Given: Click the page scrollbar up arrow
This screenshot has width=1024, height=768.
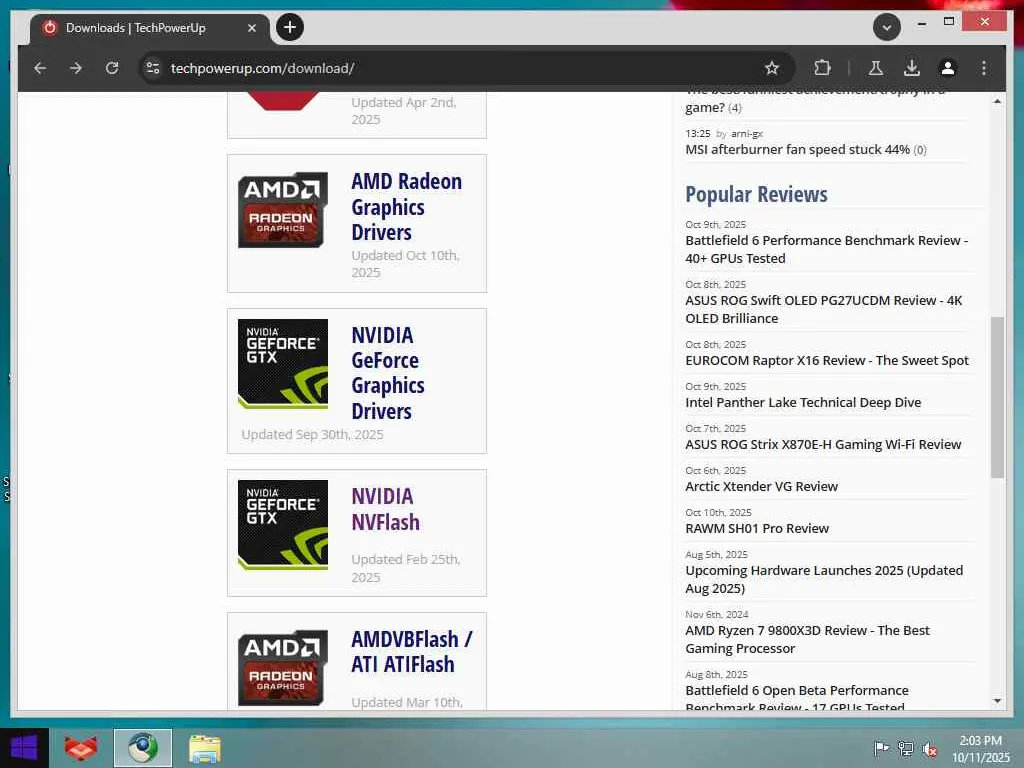Looking at the screenshot, I should point(997,101).
